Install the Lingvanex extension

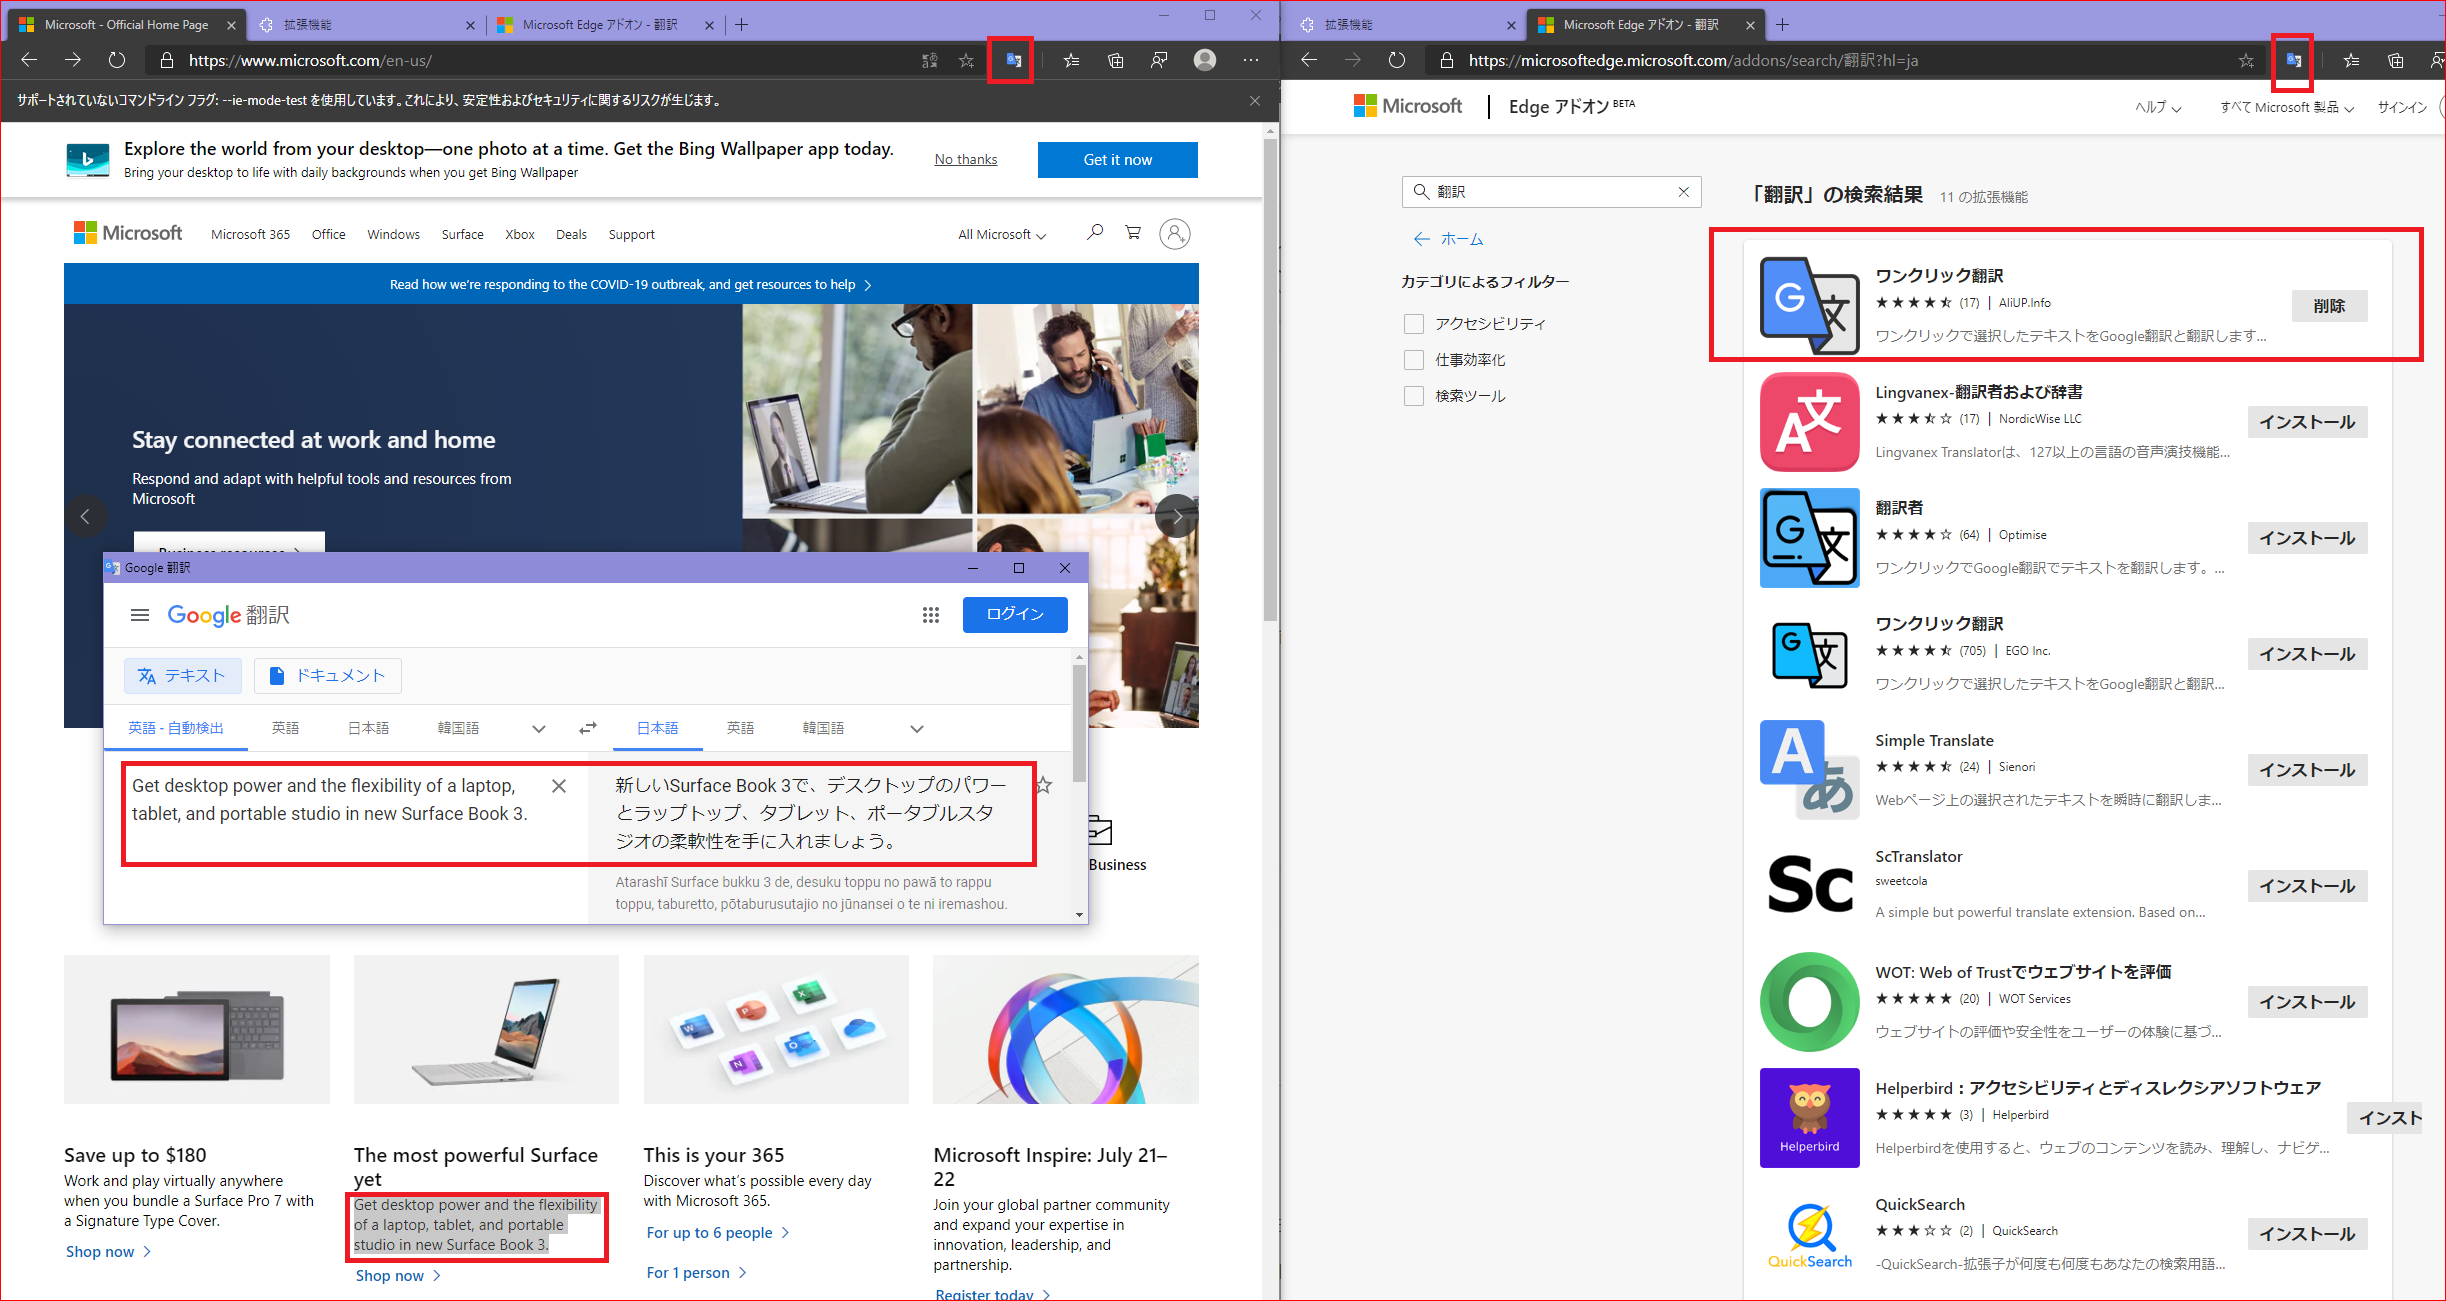point(2307,422)
